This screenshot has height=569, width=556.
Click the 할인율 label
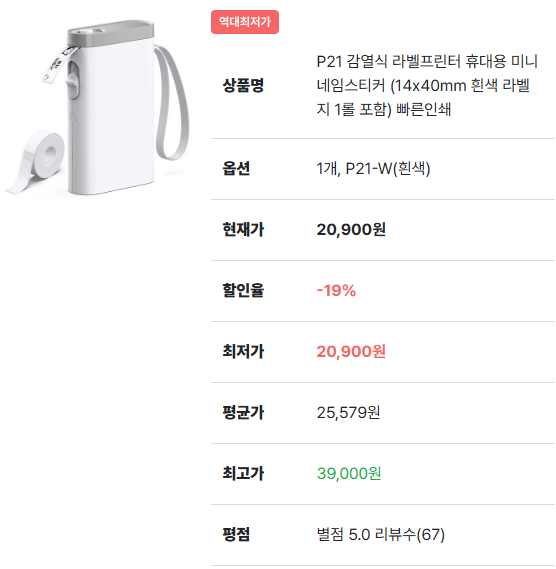243,291
